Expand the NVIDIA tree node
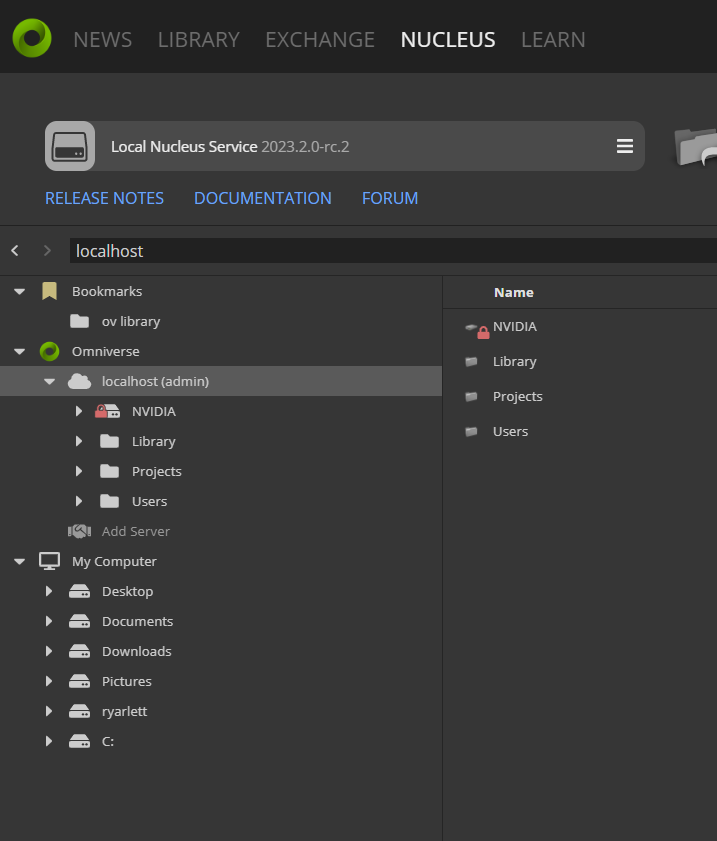The width and height of the screenshot is (717, 841). tap(79, 411)
